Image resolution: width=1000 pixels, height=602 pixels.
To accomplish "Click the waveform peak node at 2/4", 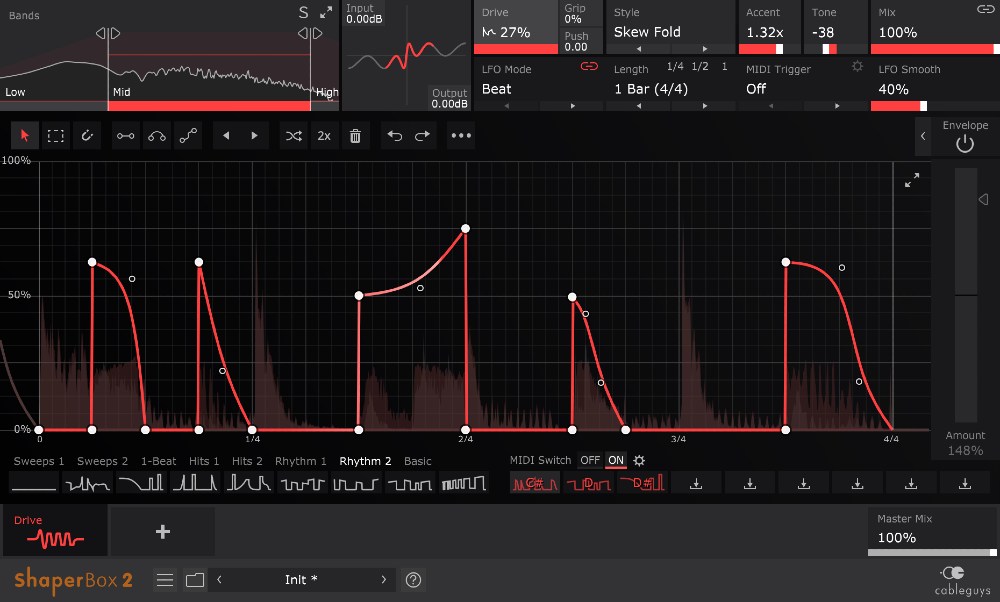I will (466, 228).
